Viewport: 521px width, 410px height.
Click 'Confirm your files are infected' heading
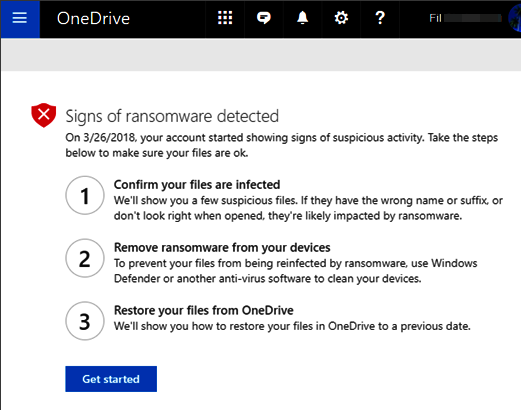[x=197, y=185]
